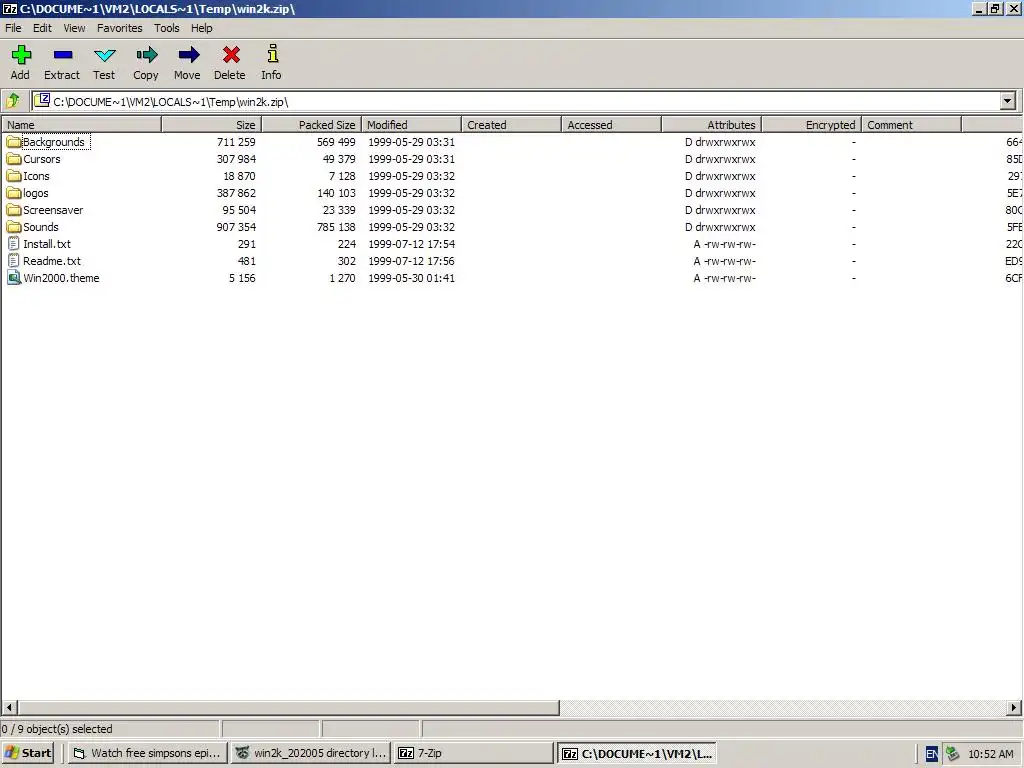
Task: Sort by the Modified column header
Action: pos(411,125)
